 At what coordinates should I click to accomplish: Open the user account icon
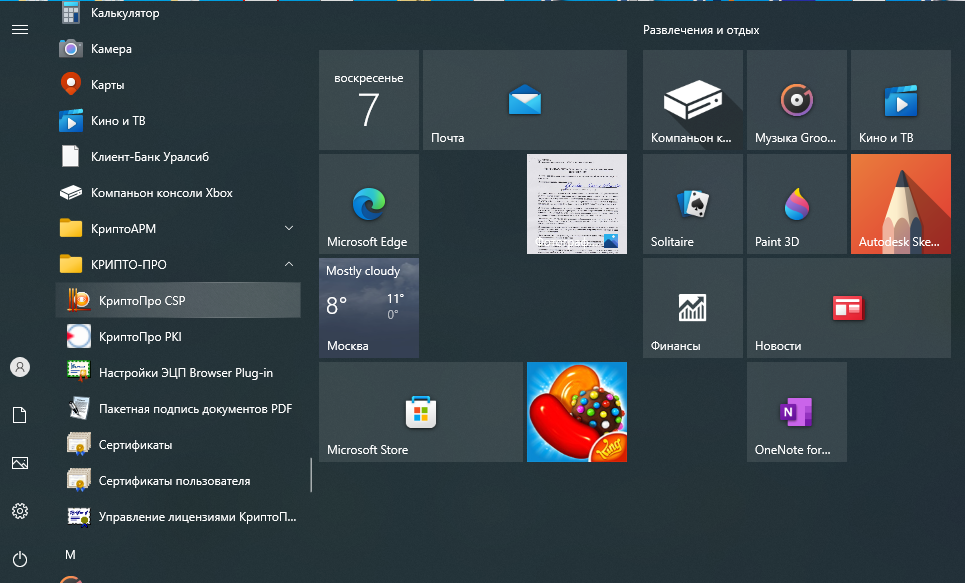click(20, 367)
